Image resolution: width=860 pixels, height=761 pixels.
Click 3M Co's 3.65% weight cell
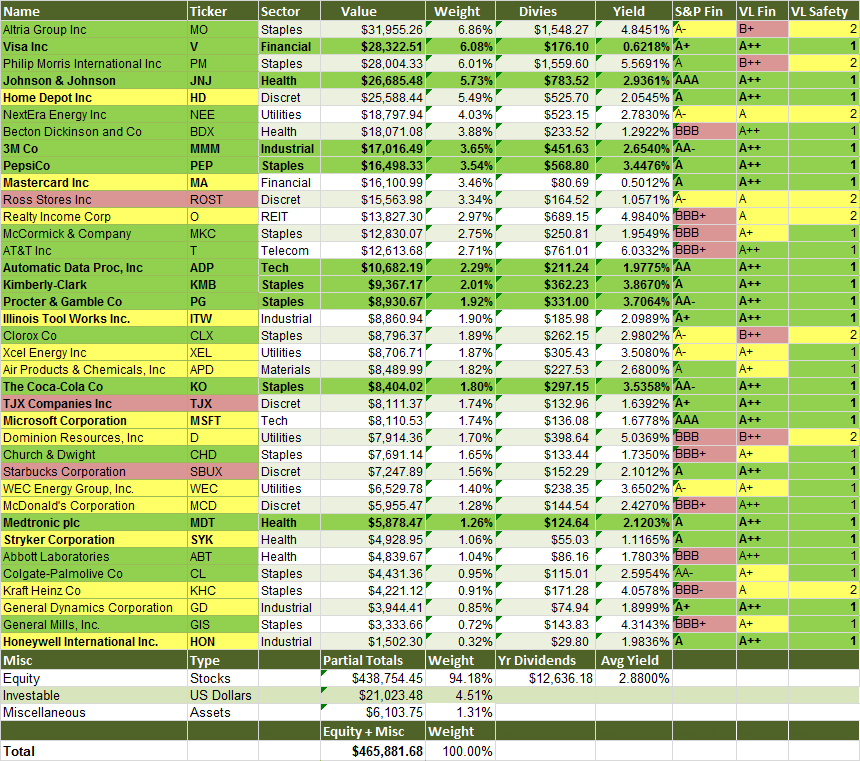pyautogui.click(x=461, y=149)
